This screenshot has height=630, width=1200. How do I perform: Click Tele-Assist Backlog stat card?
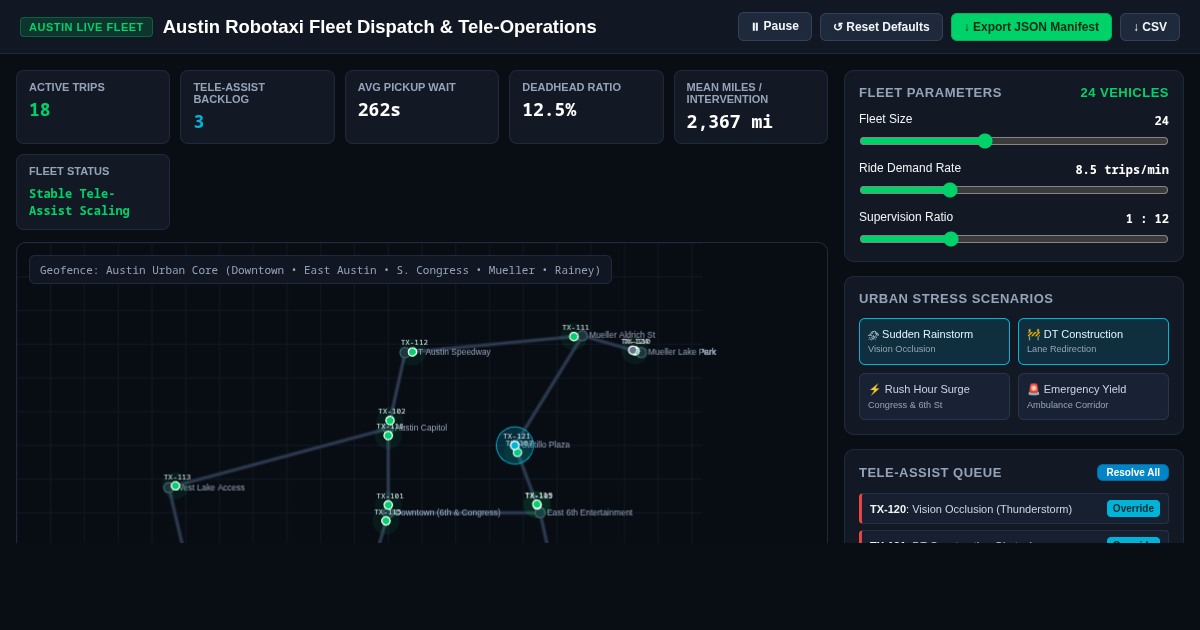click(257, 107)
